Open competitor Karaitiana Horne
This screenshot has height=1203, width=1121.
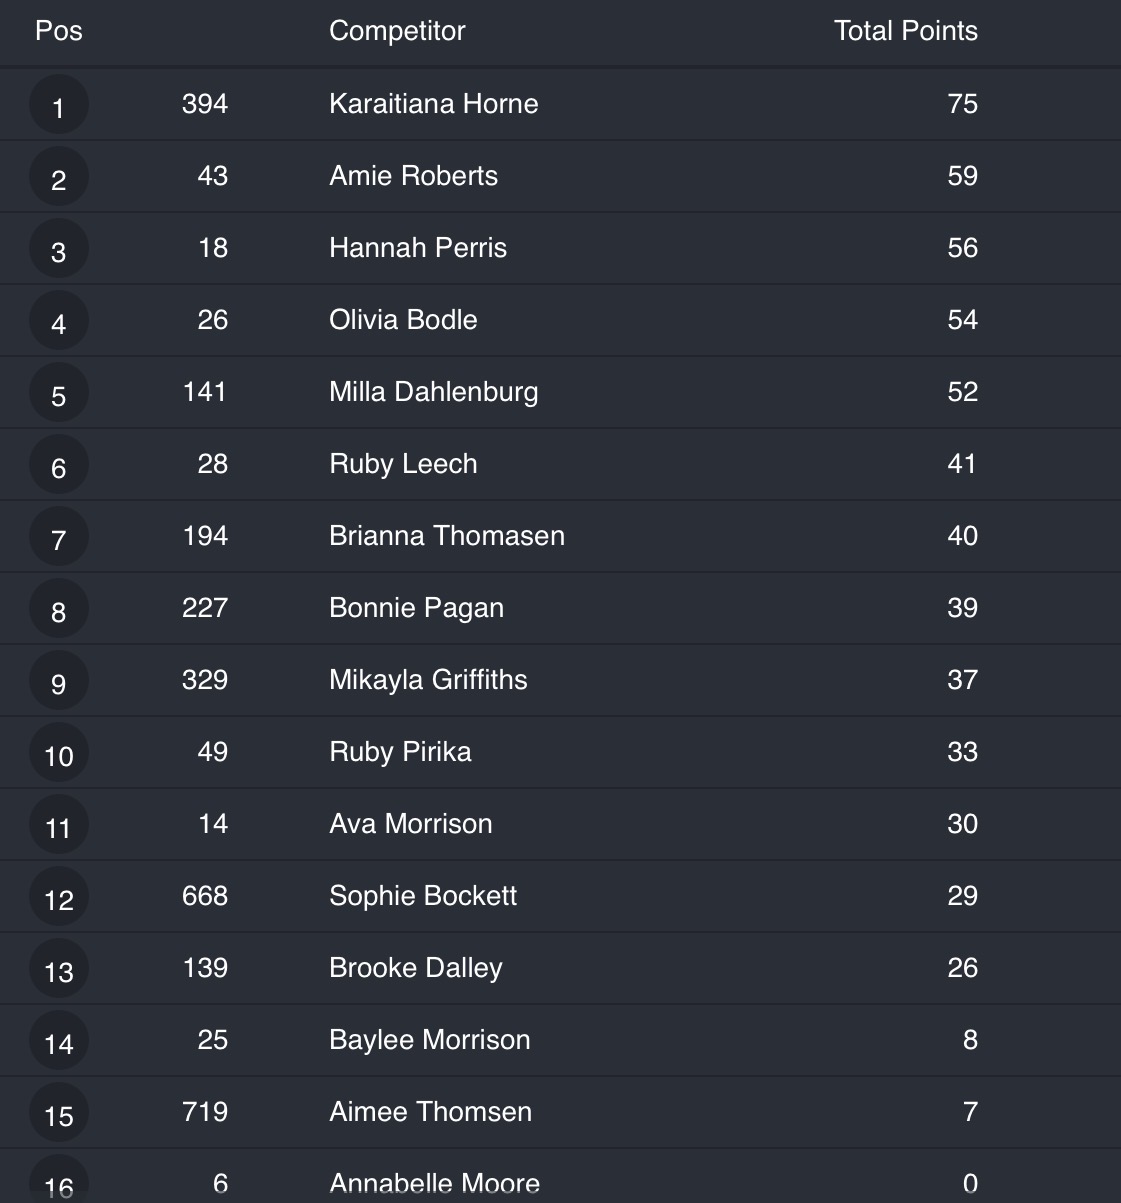click(x=433, y=104)
